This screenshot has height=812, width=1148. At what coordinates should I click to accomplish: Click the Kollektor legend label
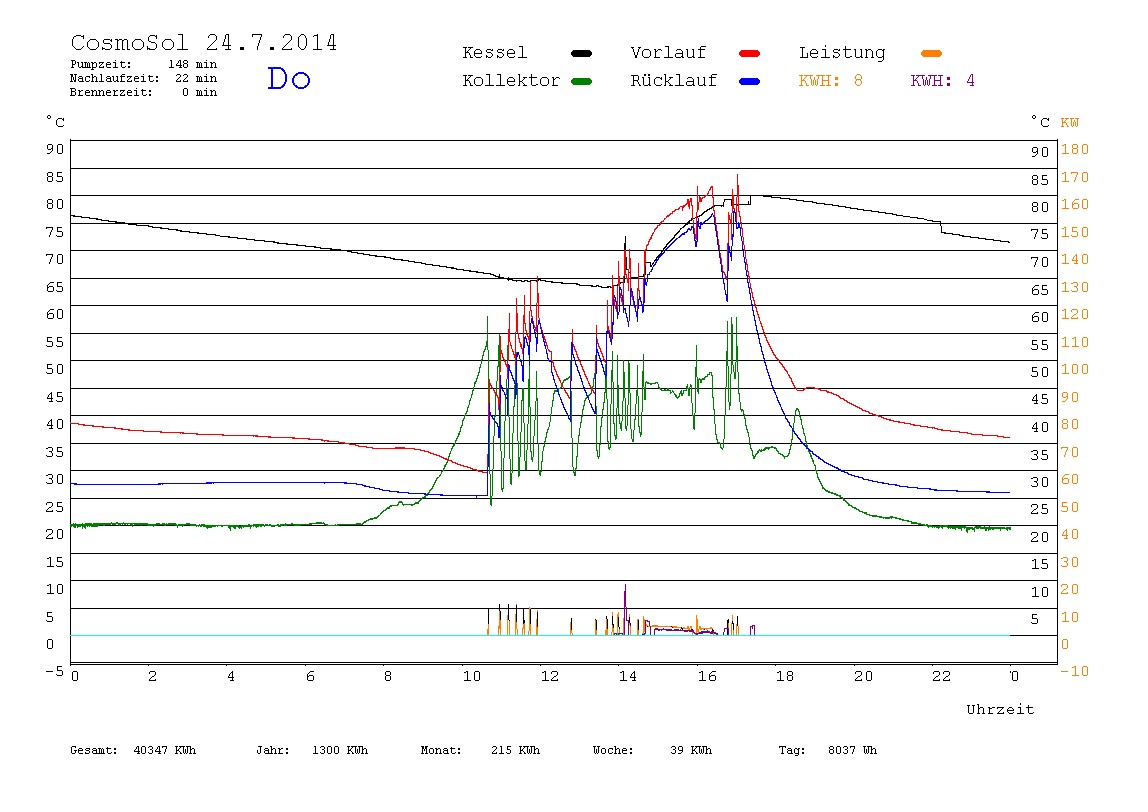pos(511,81)
